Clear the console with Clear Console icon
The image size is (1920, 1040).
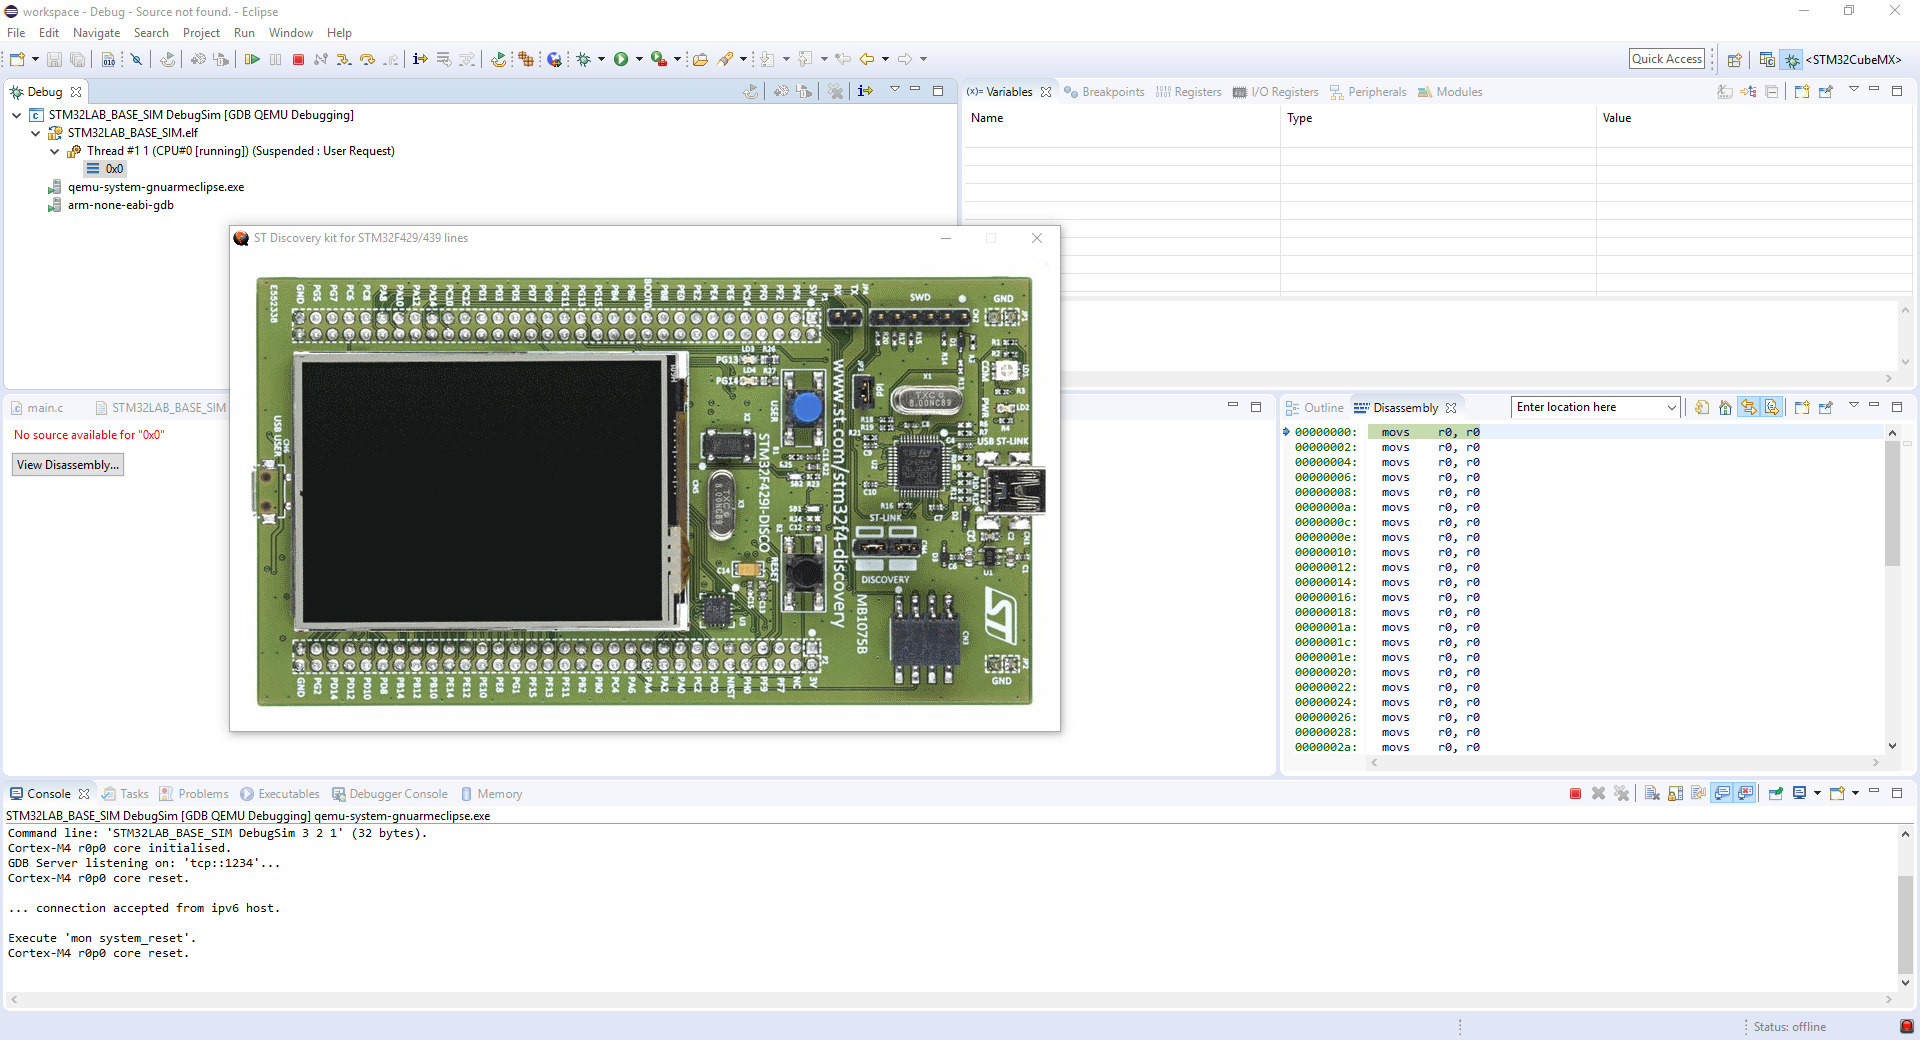(1652, 794)
